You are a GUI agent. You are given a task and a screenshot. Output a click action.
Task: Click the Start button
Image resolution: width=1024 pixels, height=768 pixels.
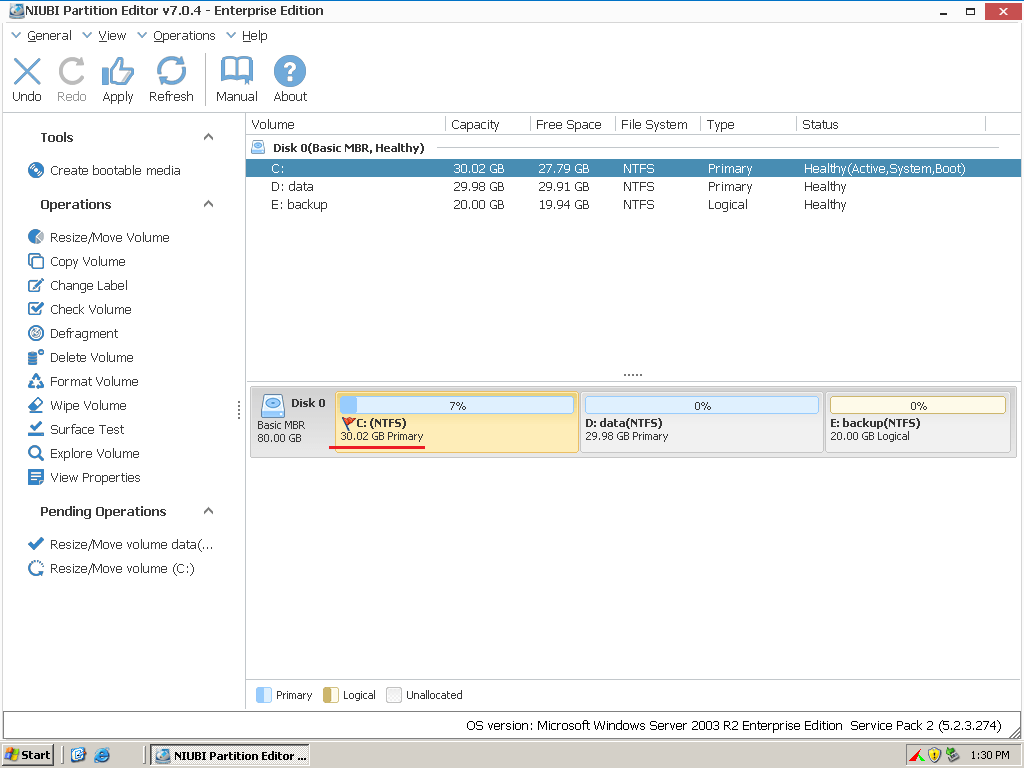click(x=27, y=755)
